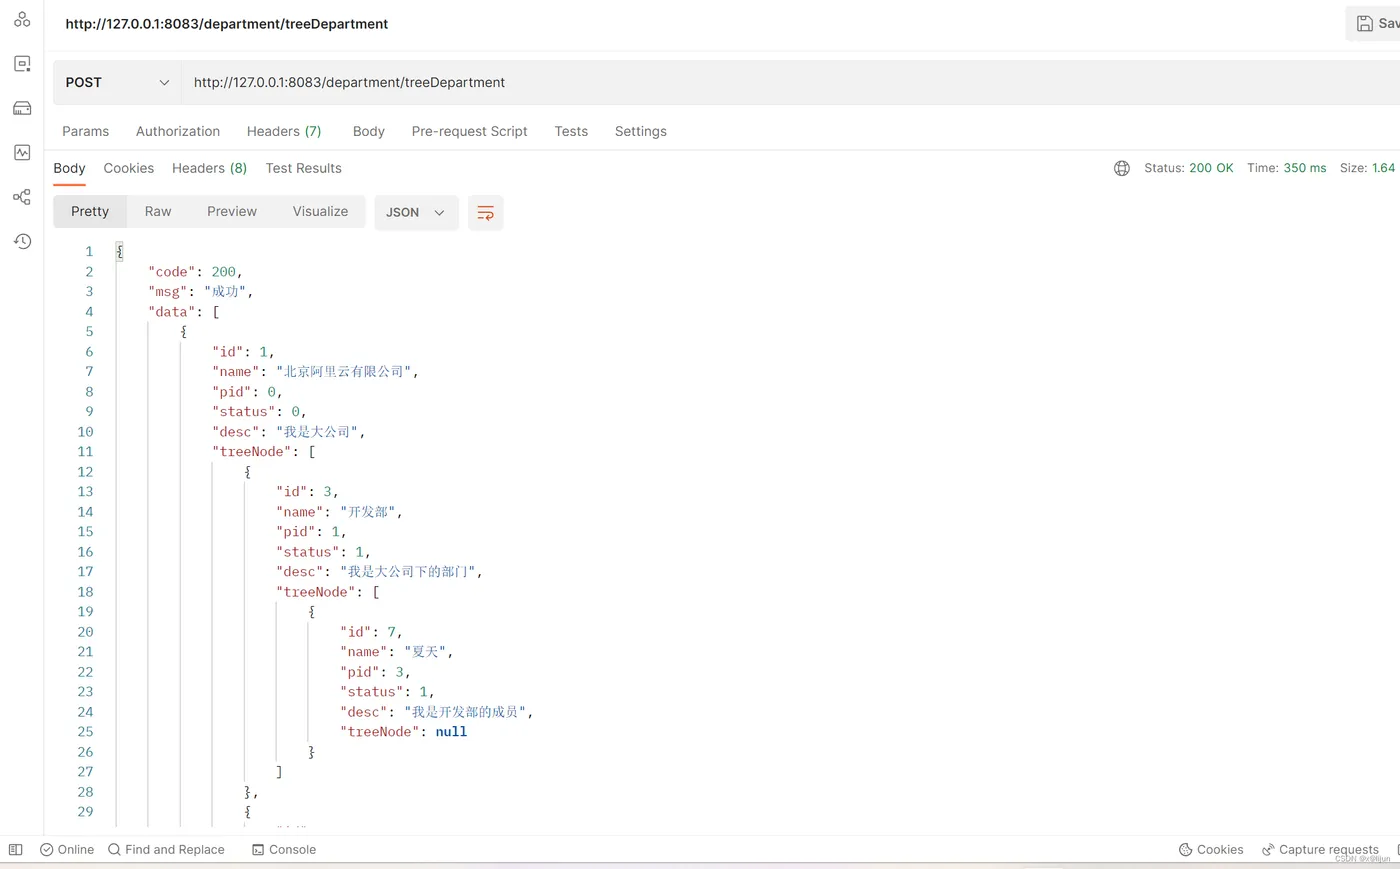This screenshot has height=869, width=1400.
Task: Open Cookies in the status bar
Action: click(x=1211, y=849)
